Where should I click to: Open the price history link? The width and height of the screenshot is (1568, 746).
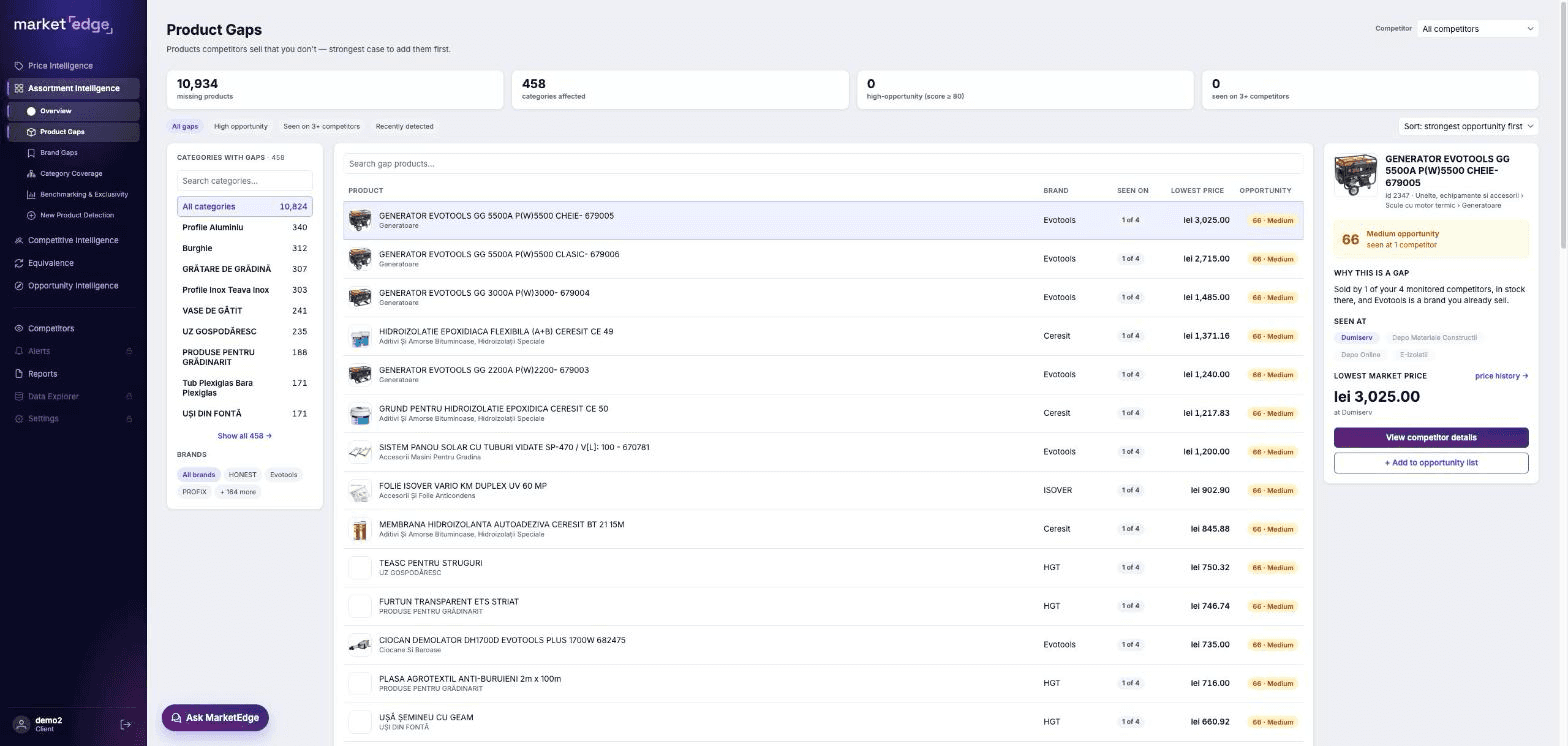1501,376
